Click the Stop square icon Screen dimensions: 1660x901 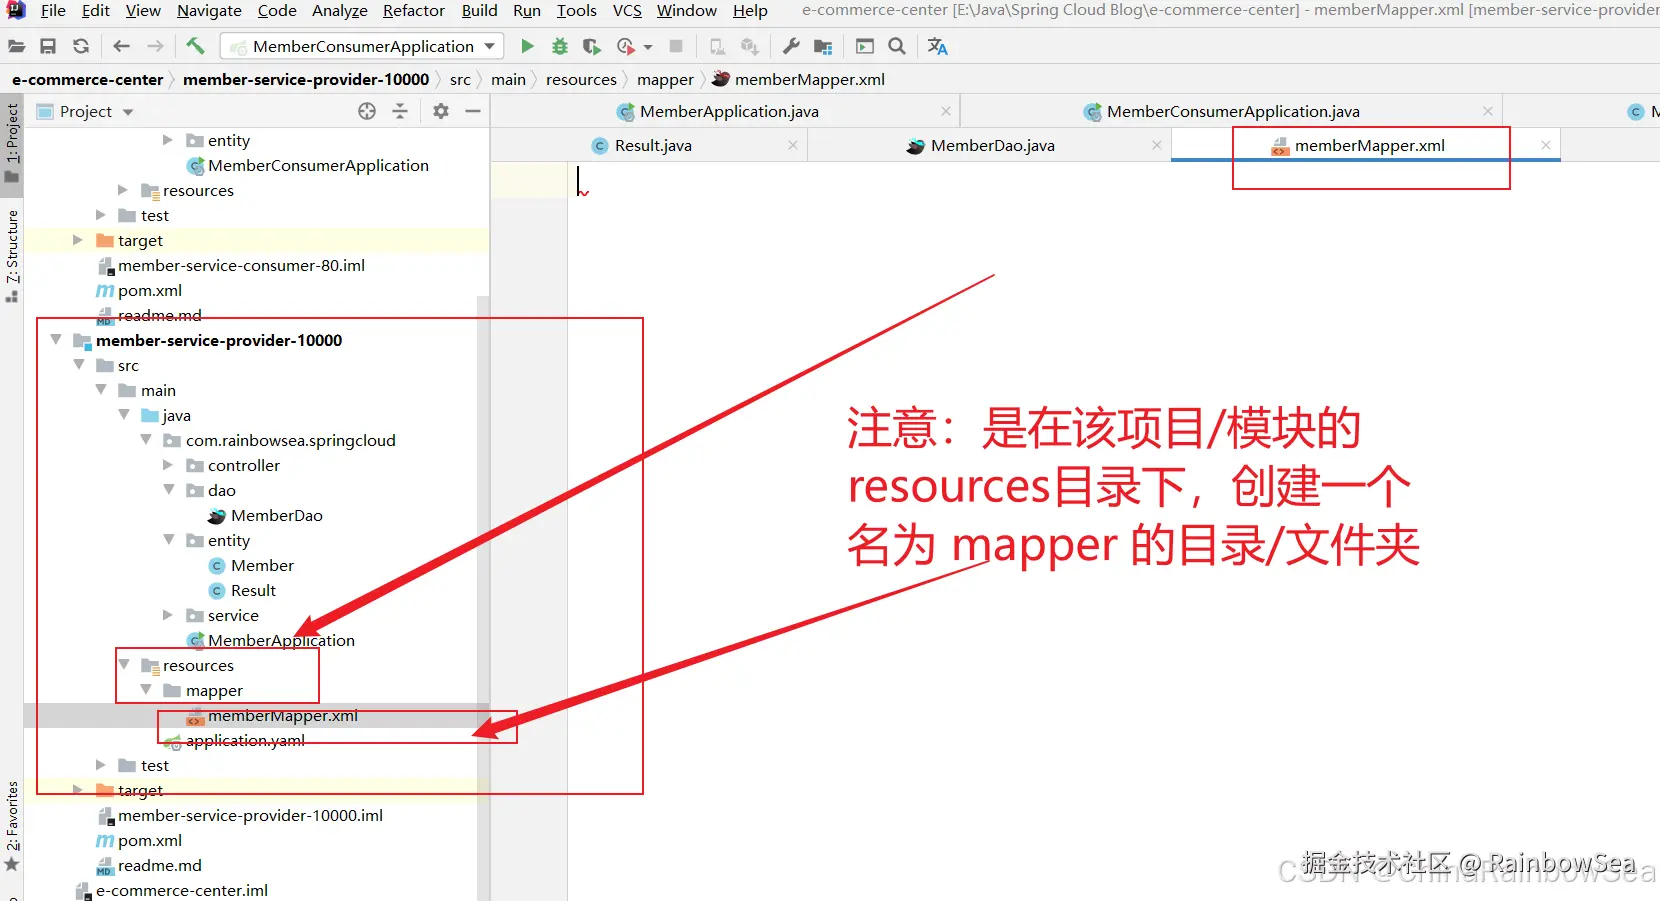(676, 46)
